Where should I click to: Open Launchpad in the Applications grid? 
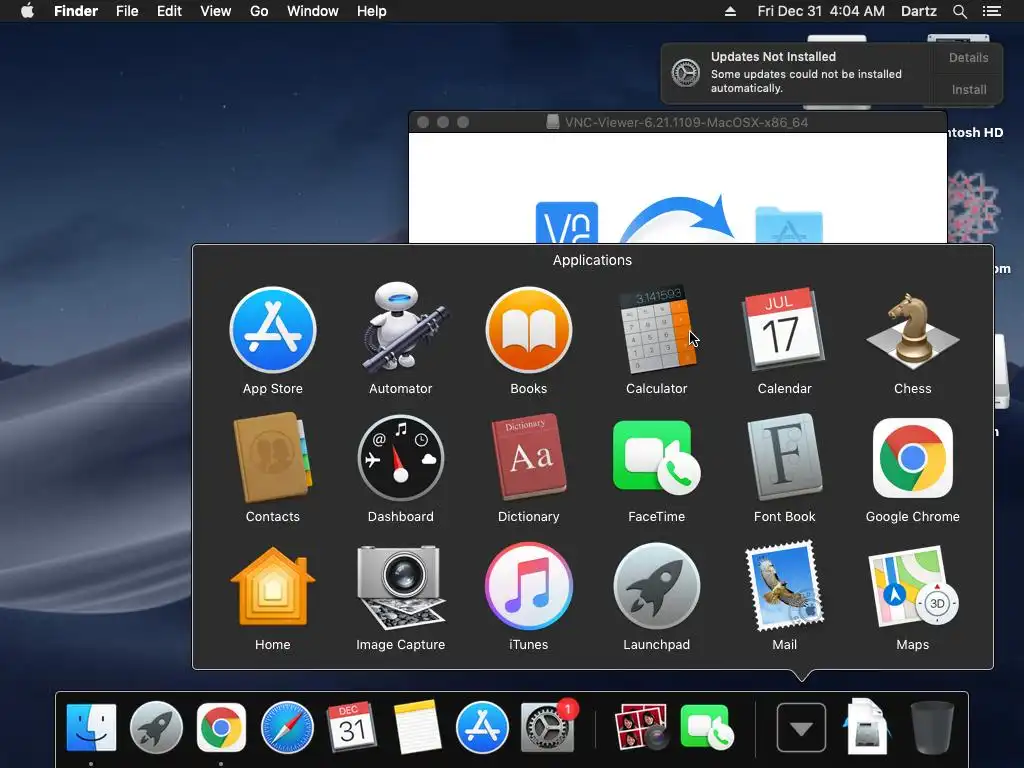(x=657, y=586)
